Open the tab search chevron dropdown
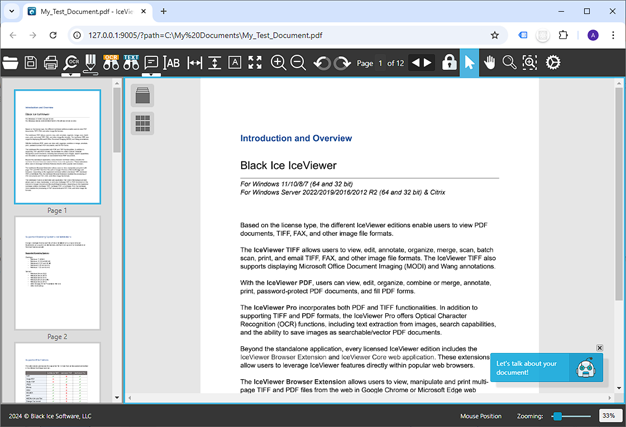Viewport: 626px width, 427px height. 12,11
